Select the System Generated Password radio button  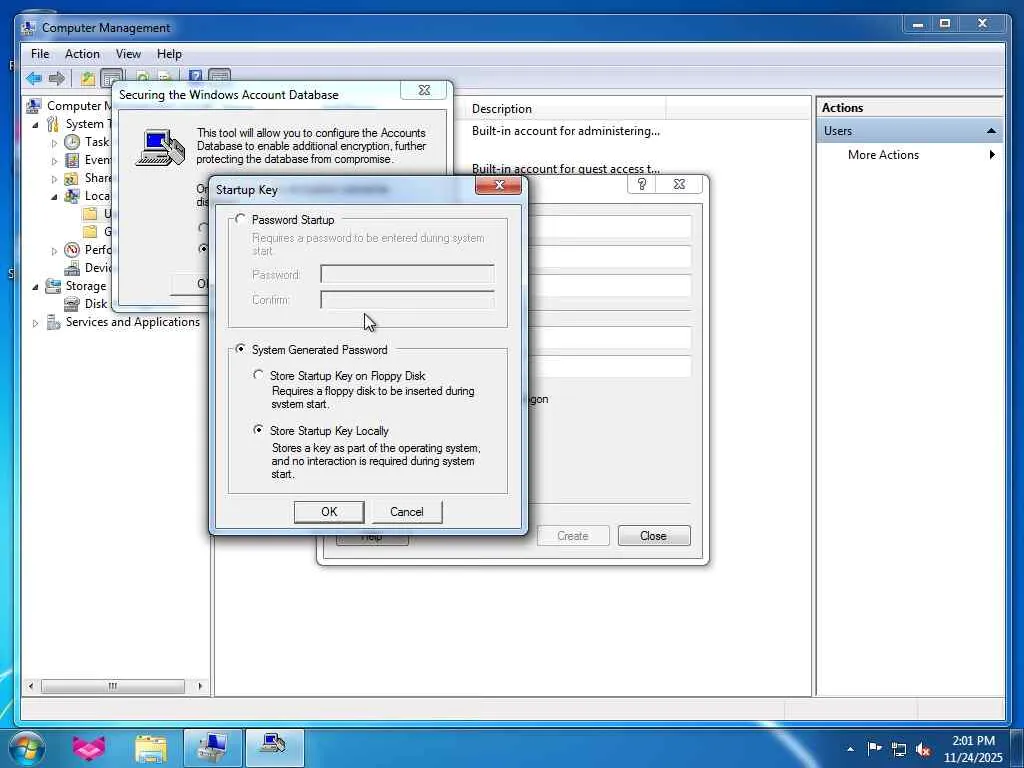coord(241,349)
